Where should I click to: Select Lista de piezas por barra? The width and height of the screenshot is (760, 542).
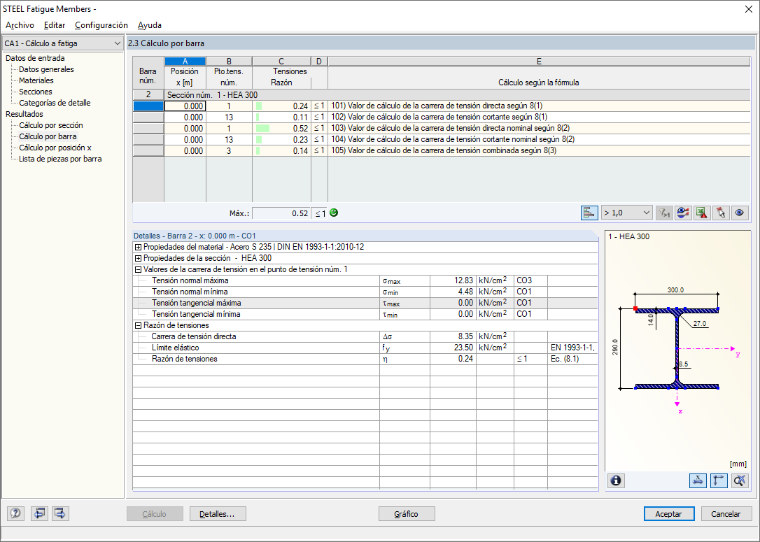click(60, 159)
